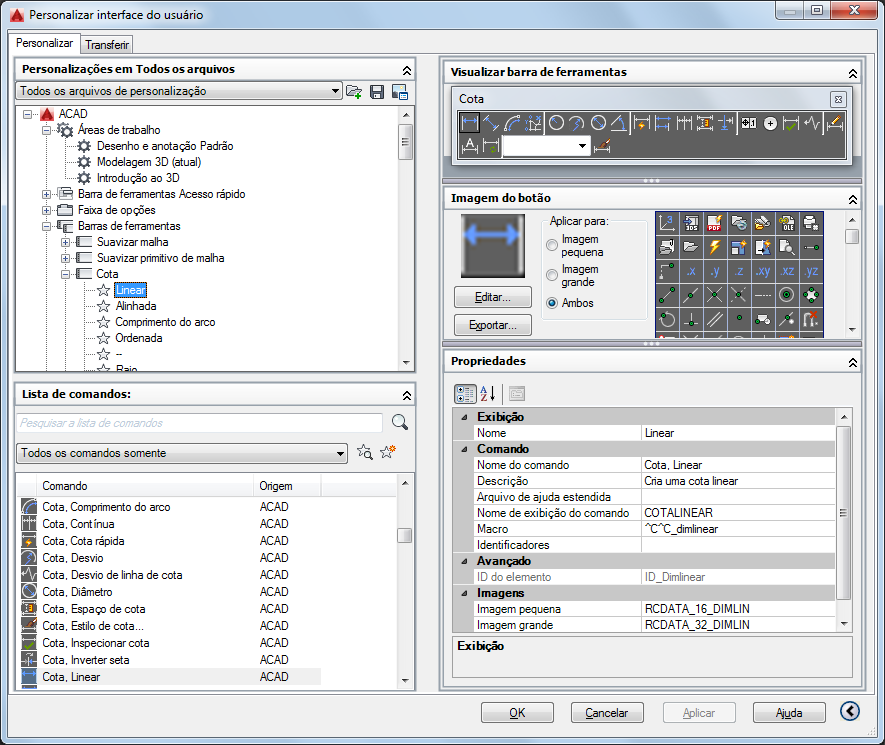Collapse the Lista de comandos panel
This screenshot has width=885, height=745.
tap(406, 395)
